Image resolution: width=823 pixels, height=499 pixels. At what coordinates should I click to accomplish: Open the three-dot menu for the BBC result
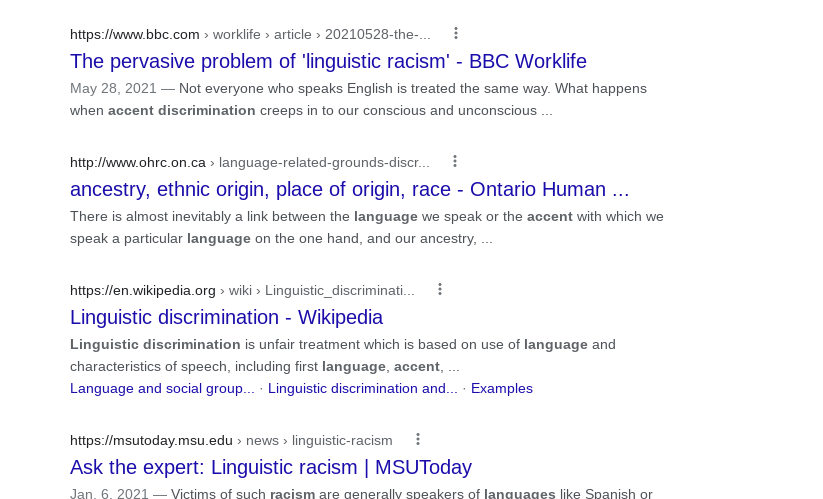click(456, 34)
